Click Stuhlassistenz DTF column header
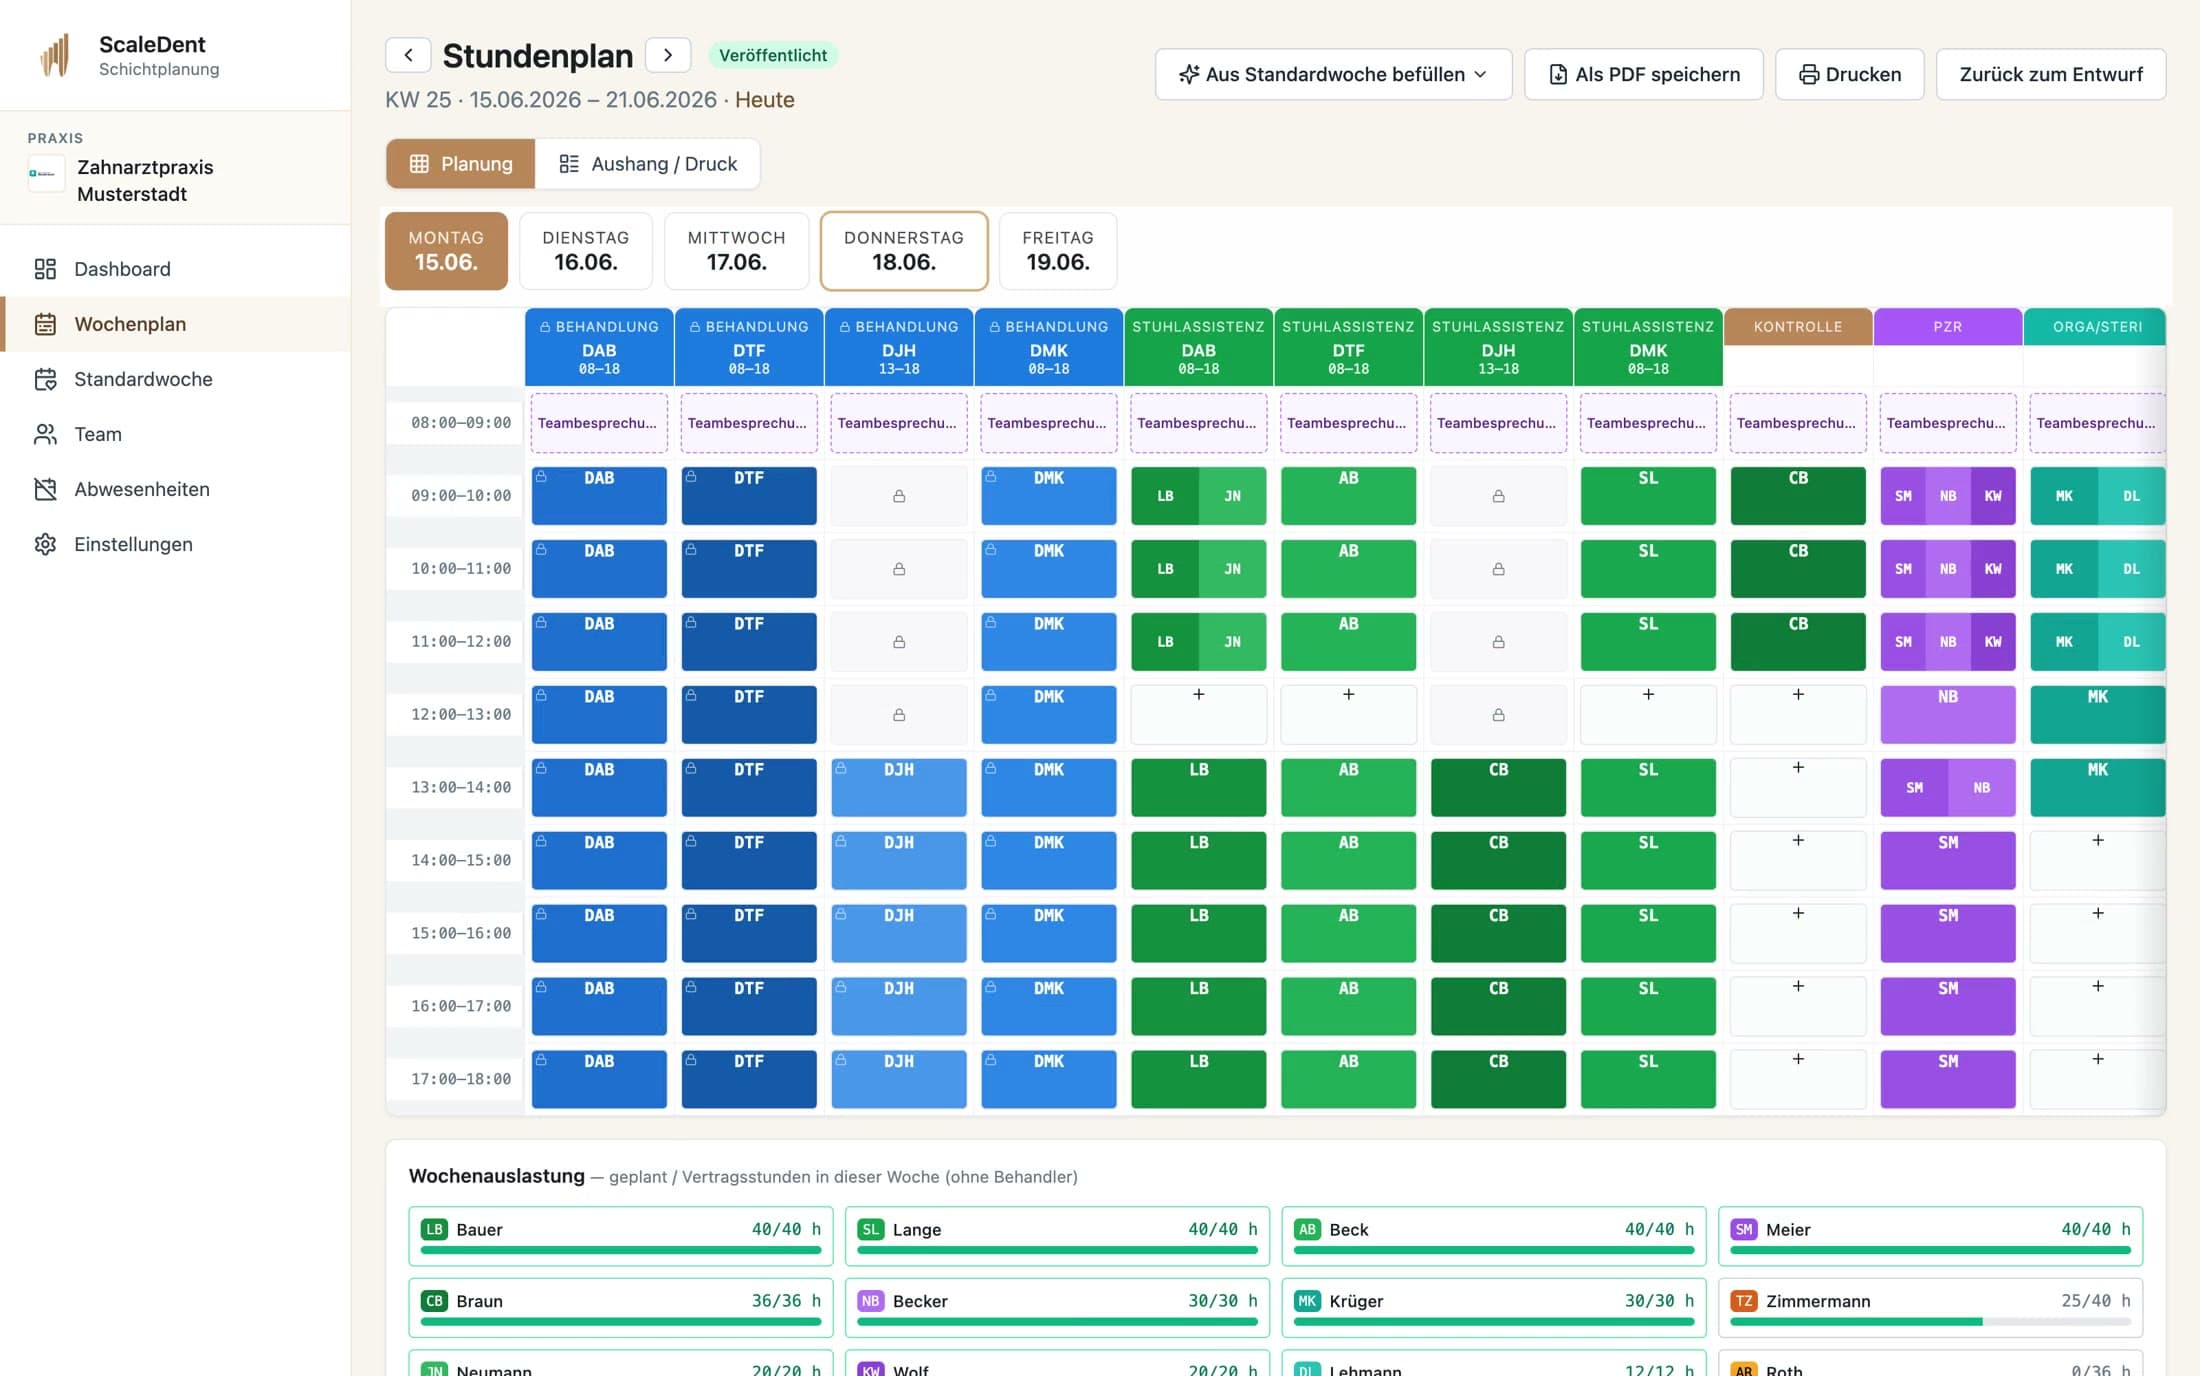 tap(1348, 347)
